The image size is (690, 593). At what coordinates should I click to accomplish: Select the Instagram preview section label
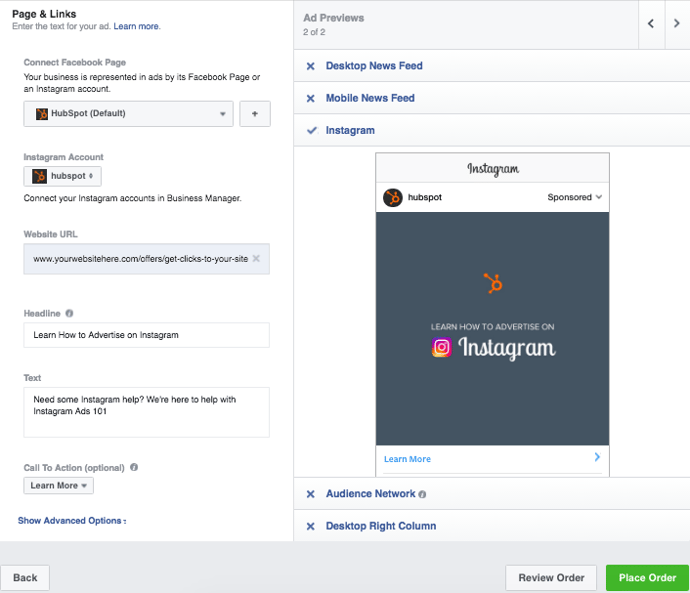(350, 130)
